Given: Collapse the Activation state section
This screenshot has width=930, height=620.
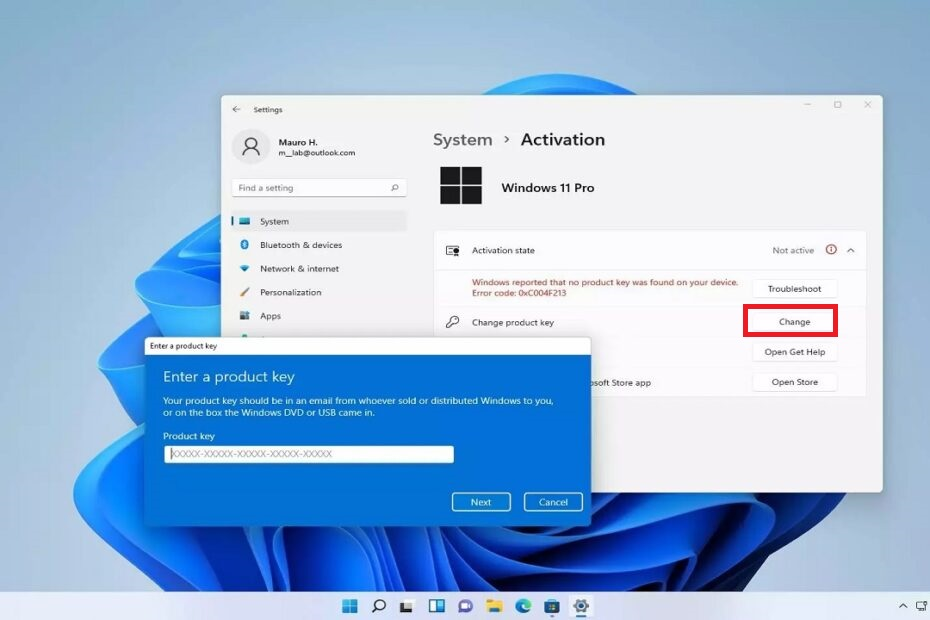Looking at the screenshot, I should tap(851, 250).
